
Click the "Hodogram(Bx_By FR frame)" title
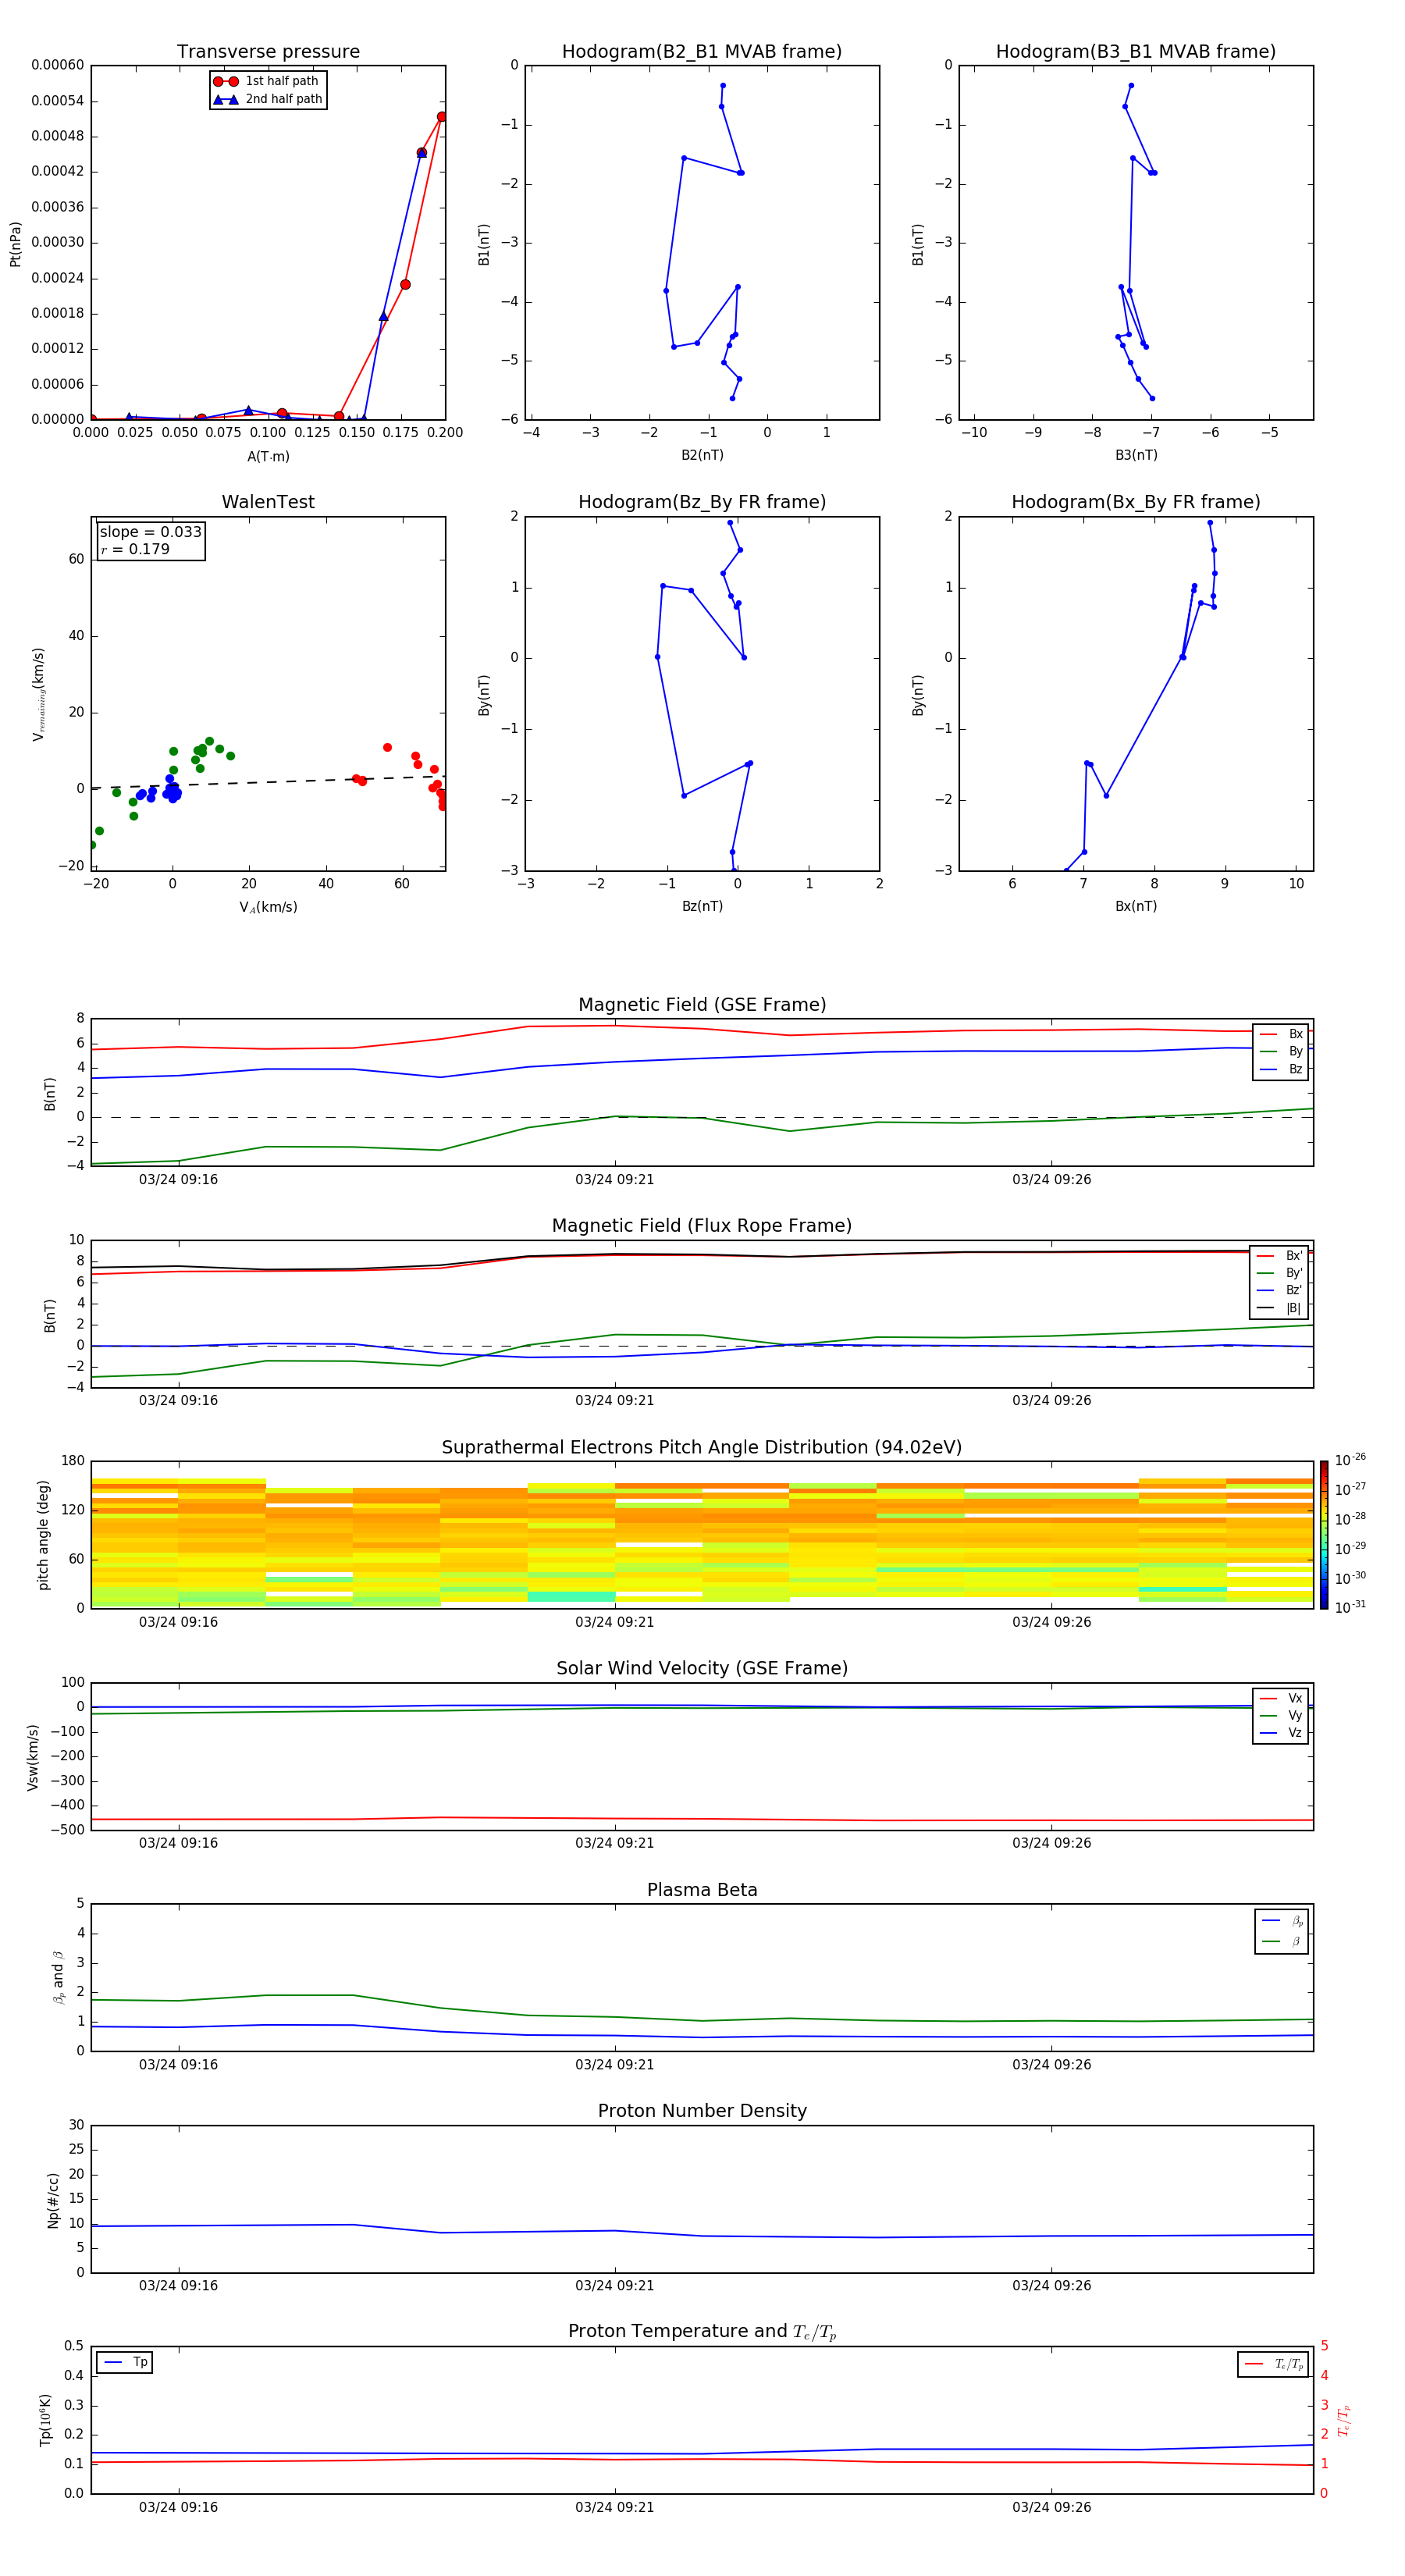pos(1136,502)
